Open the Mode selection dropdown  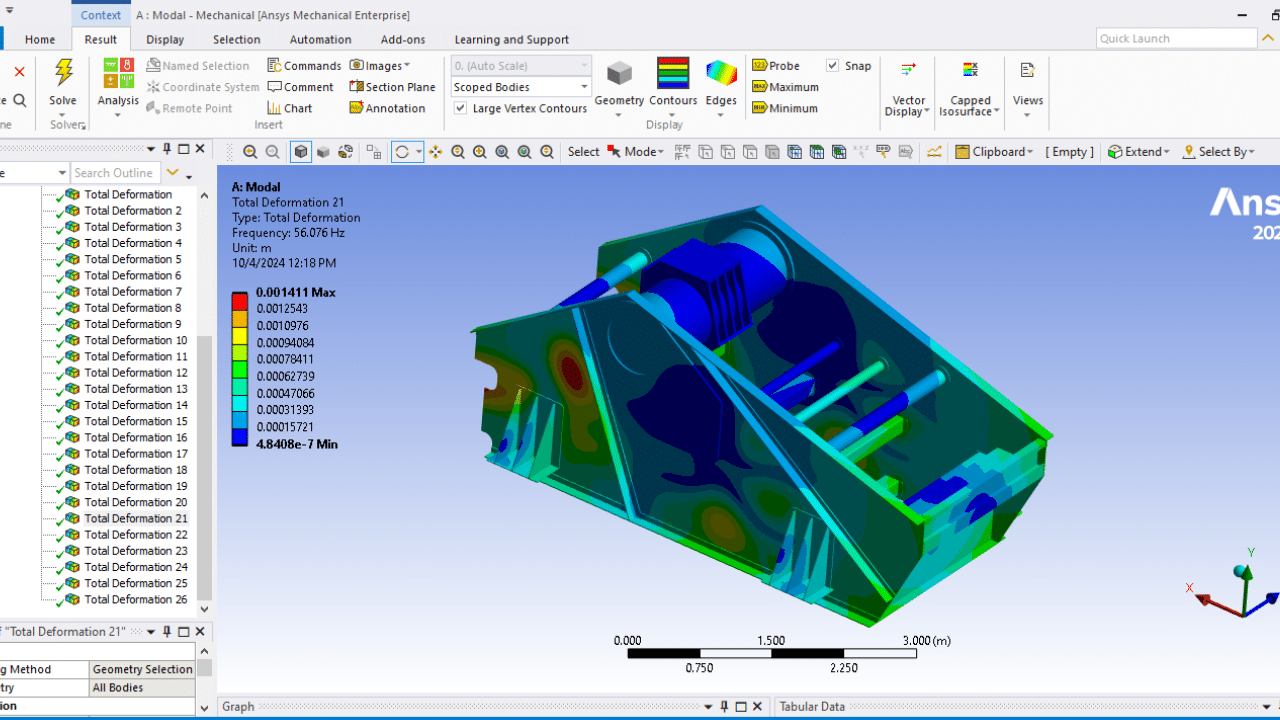point(635,152)
